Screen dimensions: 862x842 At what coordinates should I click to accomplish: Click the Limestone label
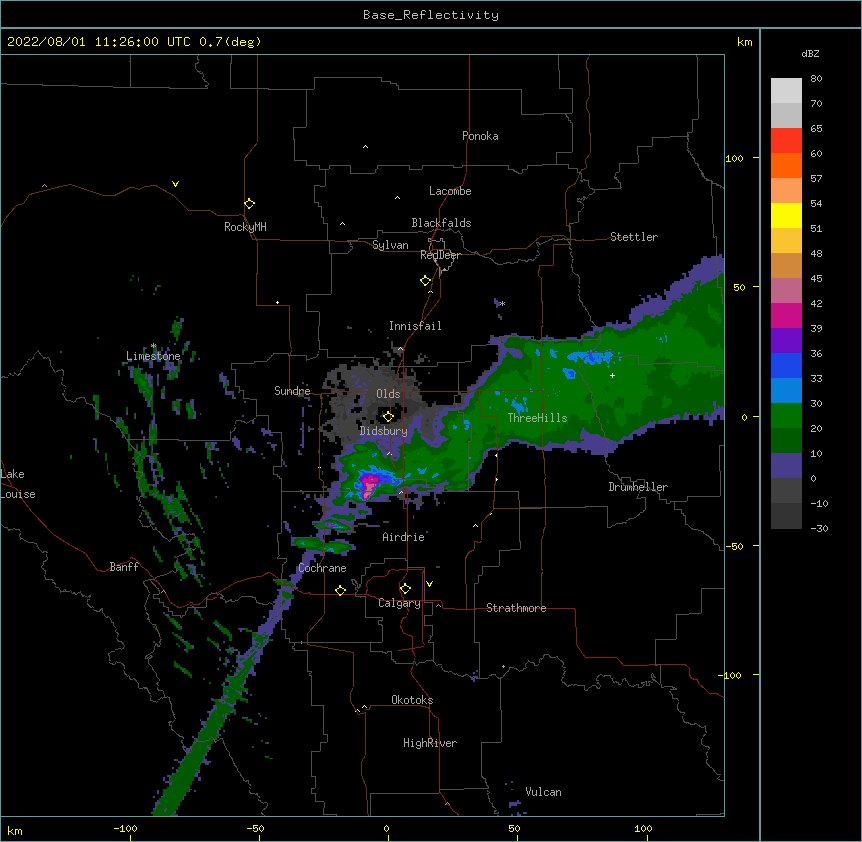[x=153, y=356]
